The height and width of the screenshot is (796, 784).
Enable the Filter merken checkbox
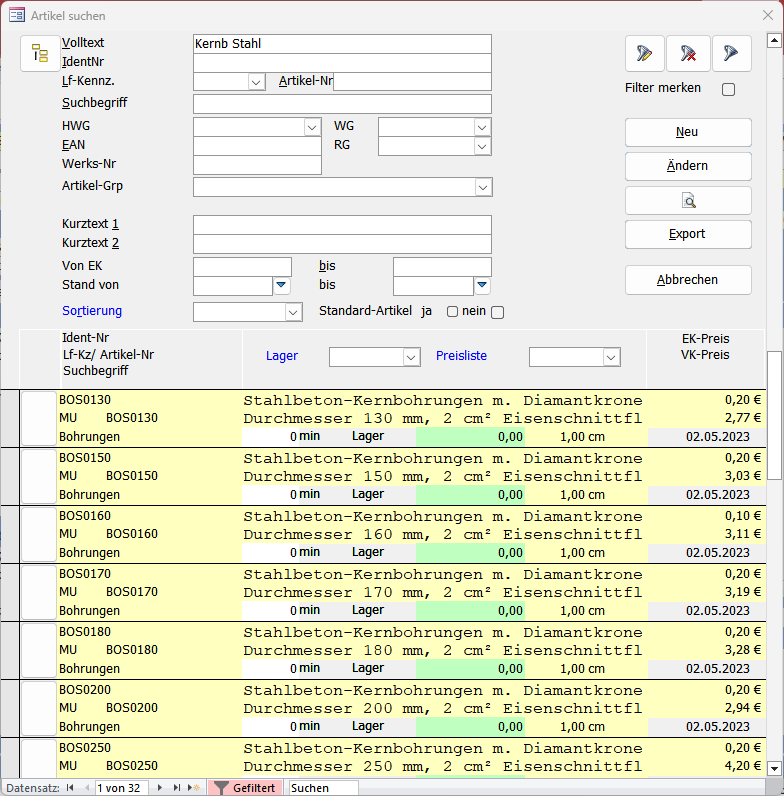pos(728,89)
